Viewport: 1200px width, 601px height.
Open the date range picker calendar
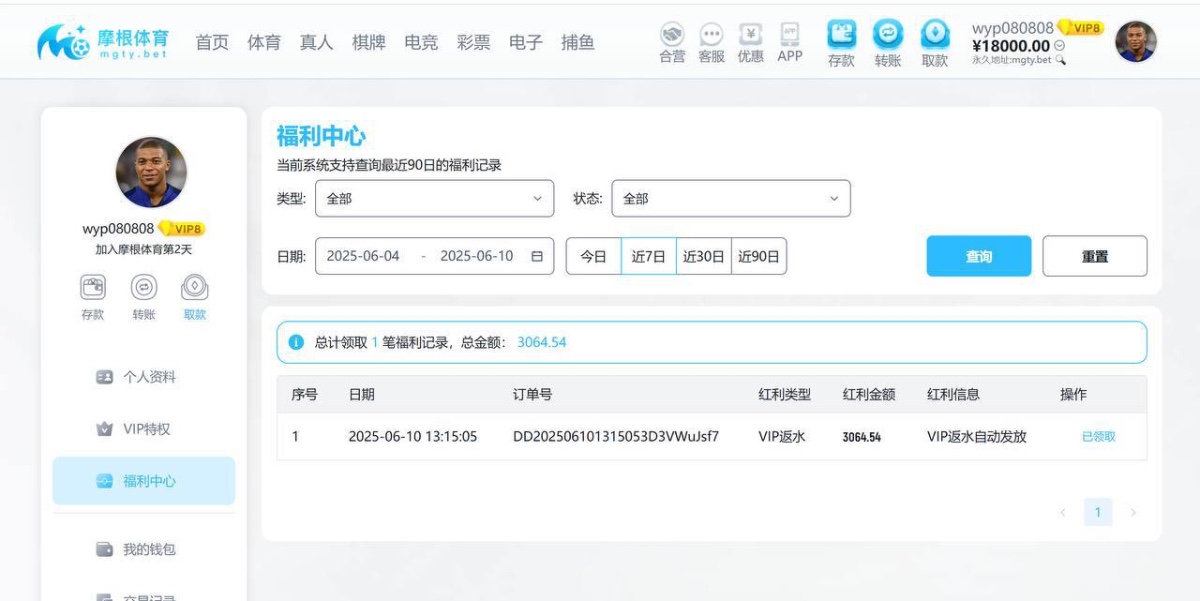click(x=535, y=256)
